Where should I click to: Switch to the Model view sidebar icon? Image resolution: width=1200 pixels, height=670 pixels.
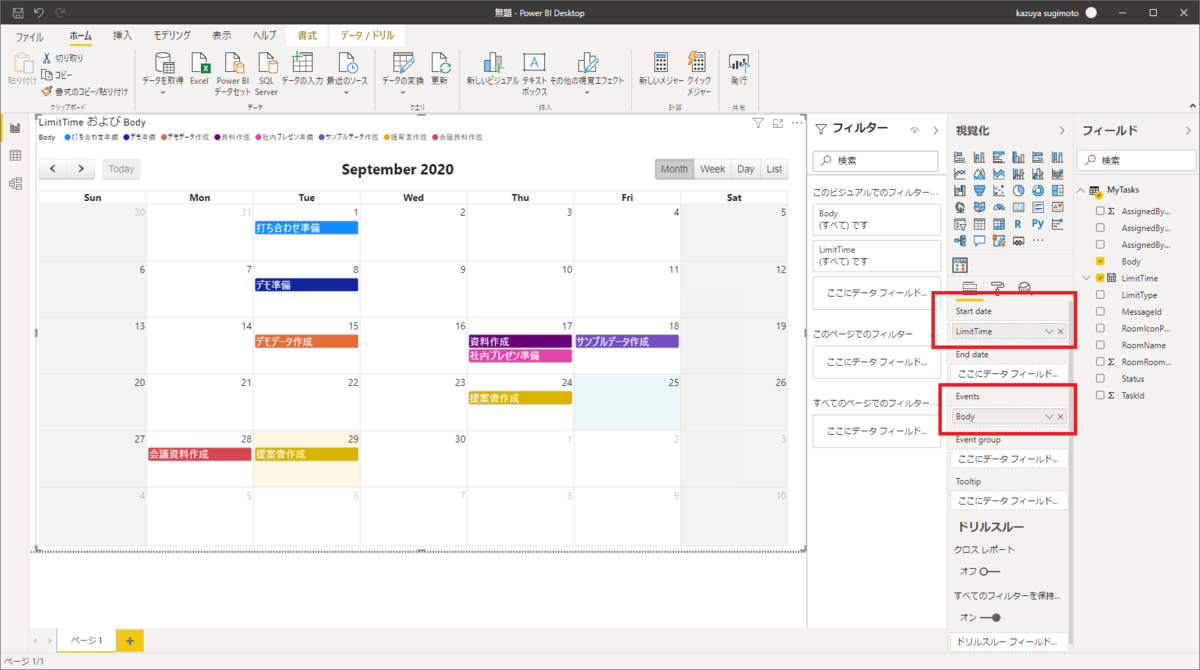tap(15, 183)
